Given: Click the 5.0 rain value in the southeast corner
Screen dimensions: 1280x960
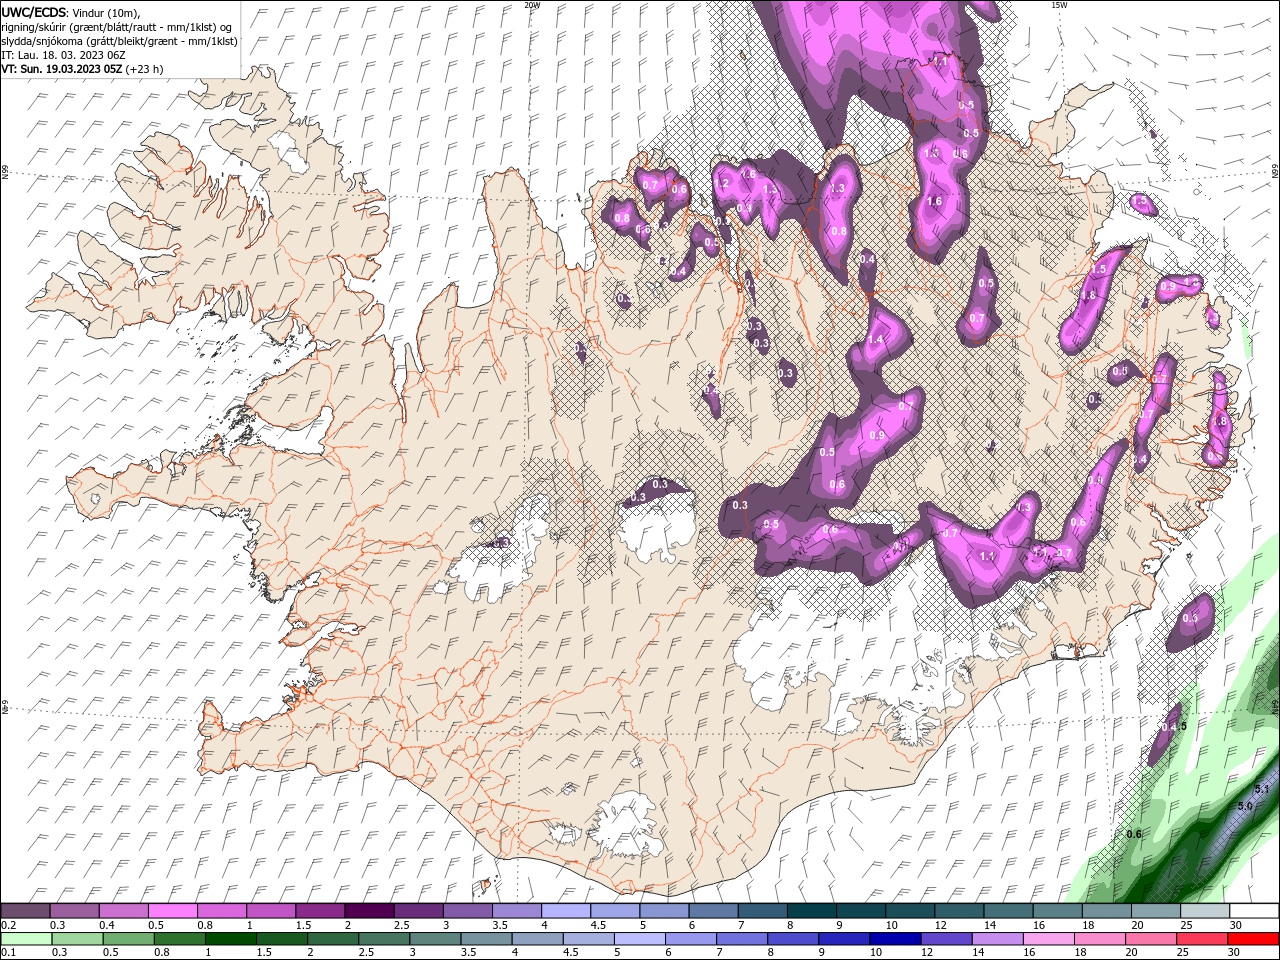Looking at the screenshot, I should click(x=1245, y=806).
